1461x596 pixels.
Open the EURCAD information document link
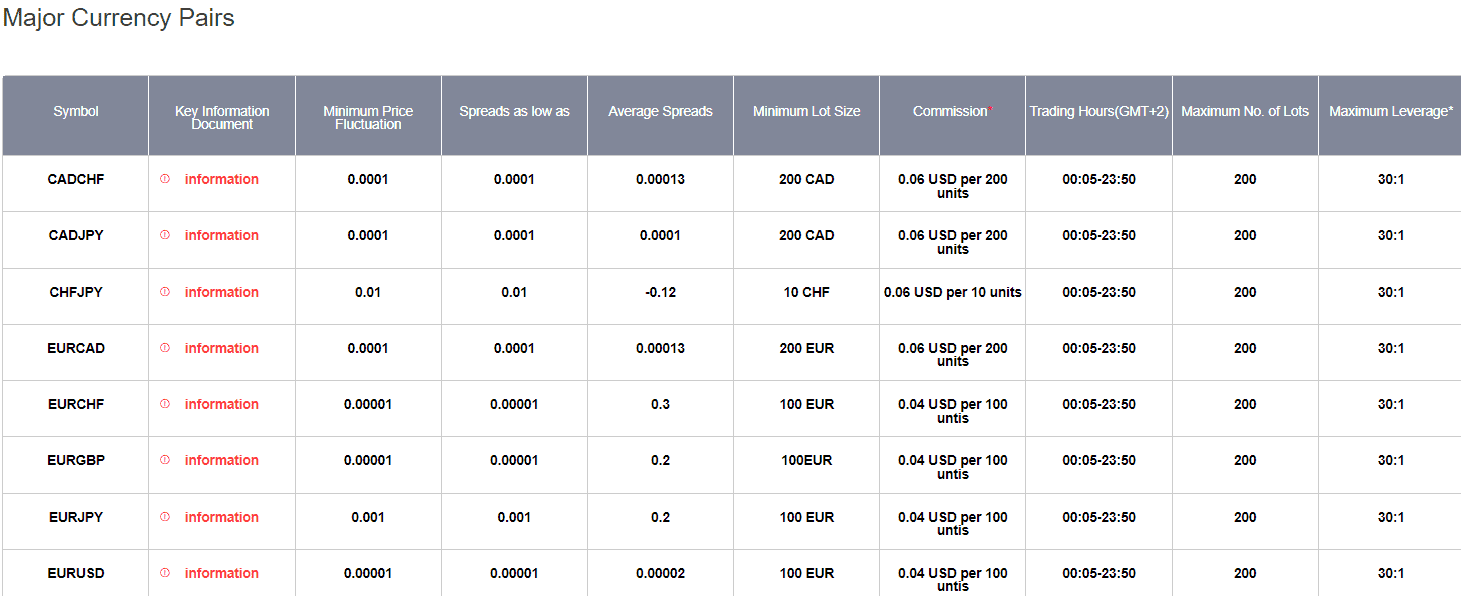pos(222,348)
